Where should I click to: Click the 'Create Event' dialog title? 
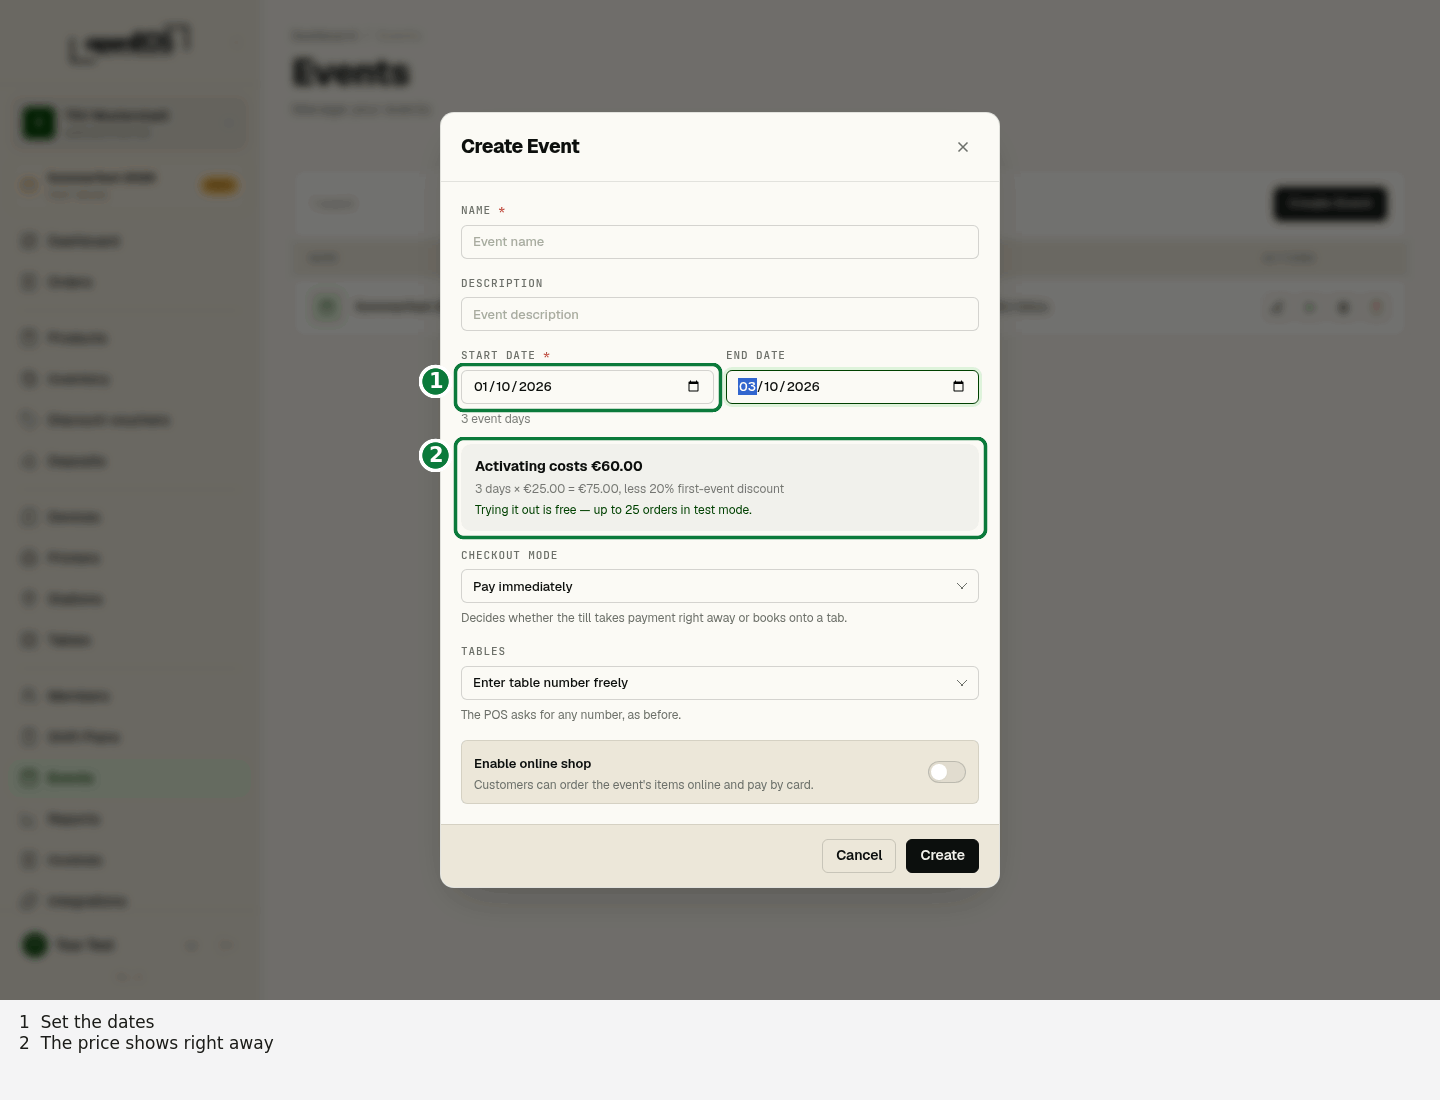tap(520, 147)
